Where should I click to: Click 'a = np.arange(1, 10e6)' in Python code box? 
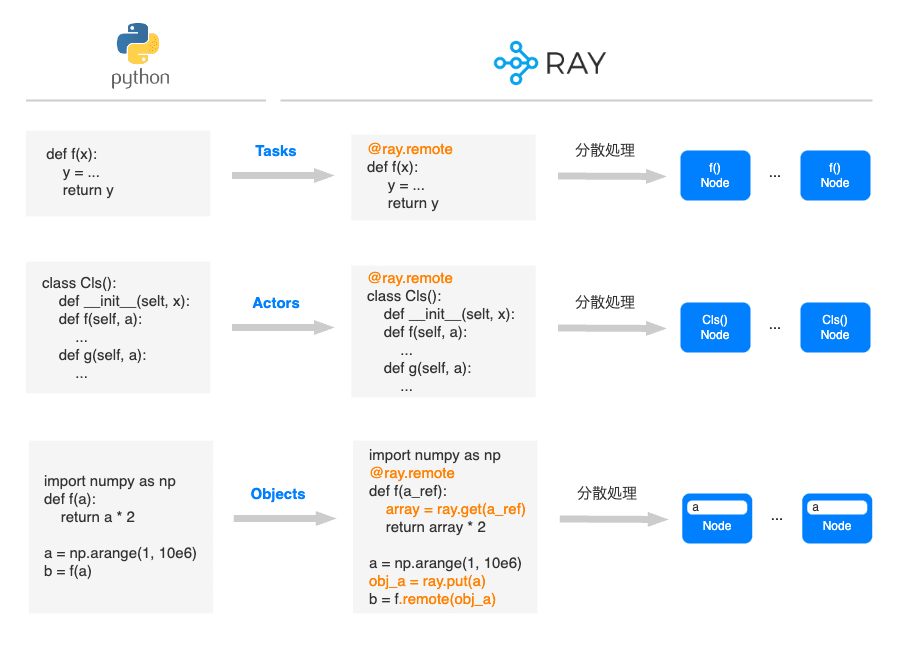click(x=120, y=554)
